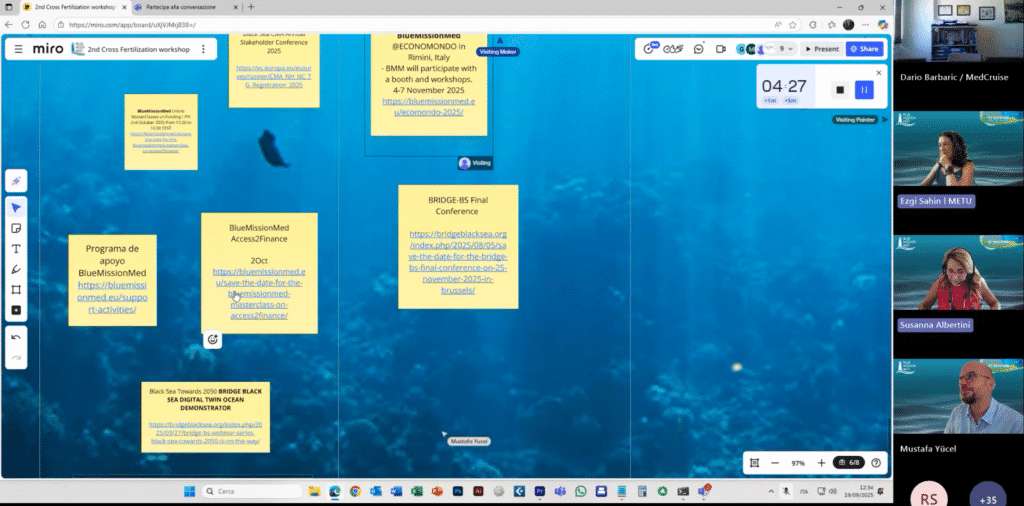Click the blue Share button
Image resolution: width=1024 pixels, height=506 pixels.
click(864, 48)
